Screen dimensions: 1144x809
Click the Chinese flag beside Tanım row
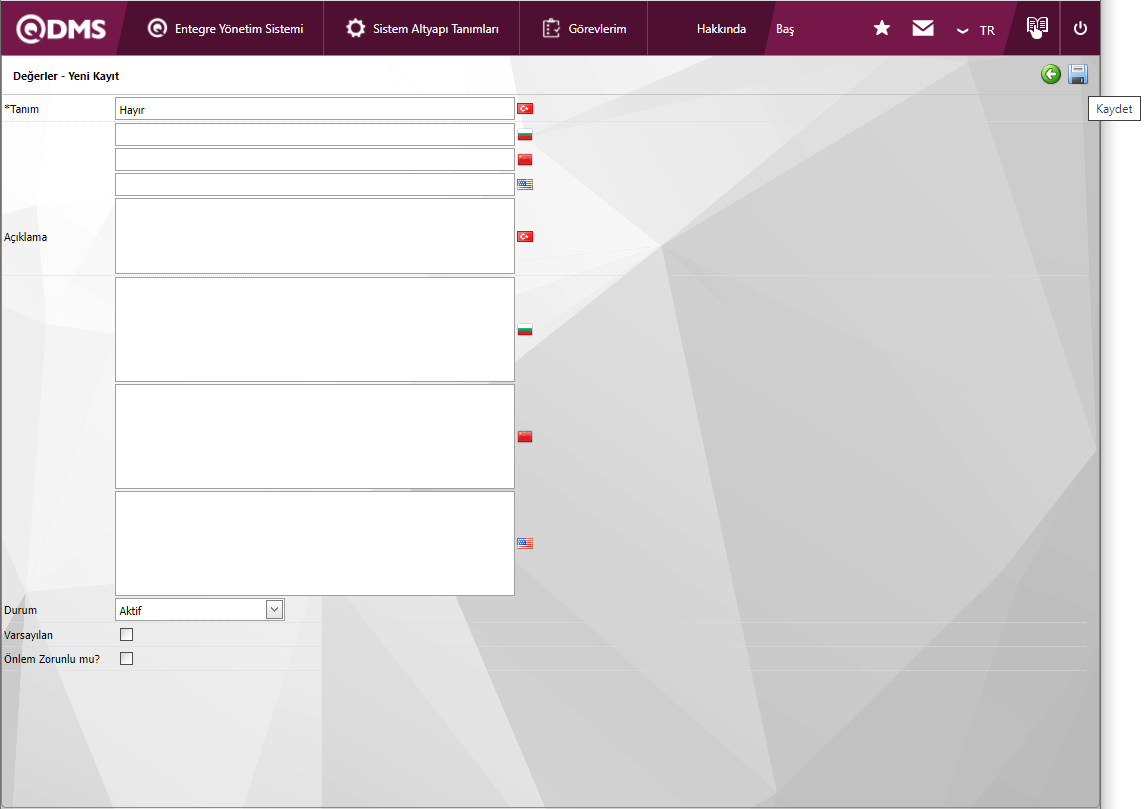point(525,159)
